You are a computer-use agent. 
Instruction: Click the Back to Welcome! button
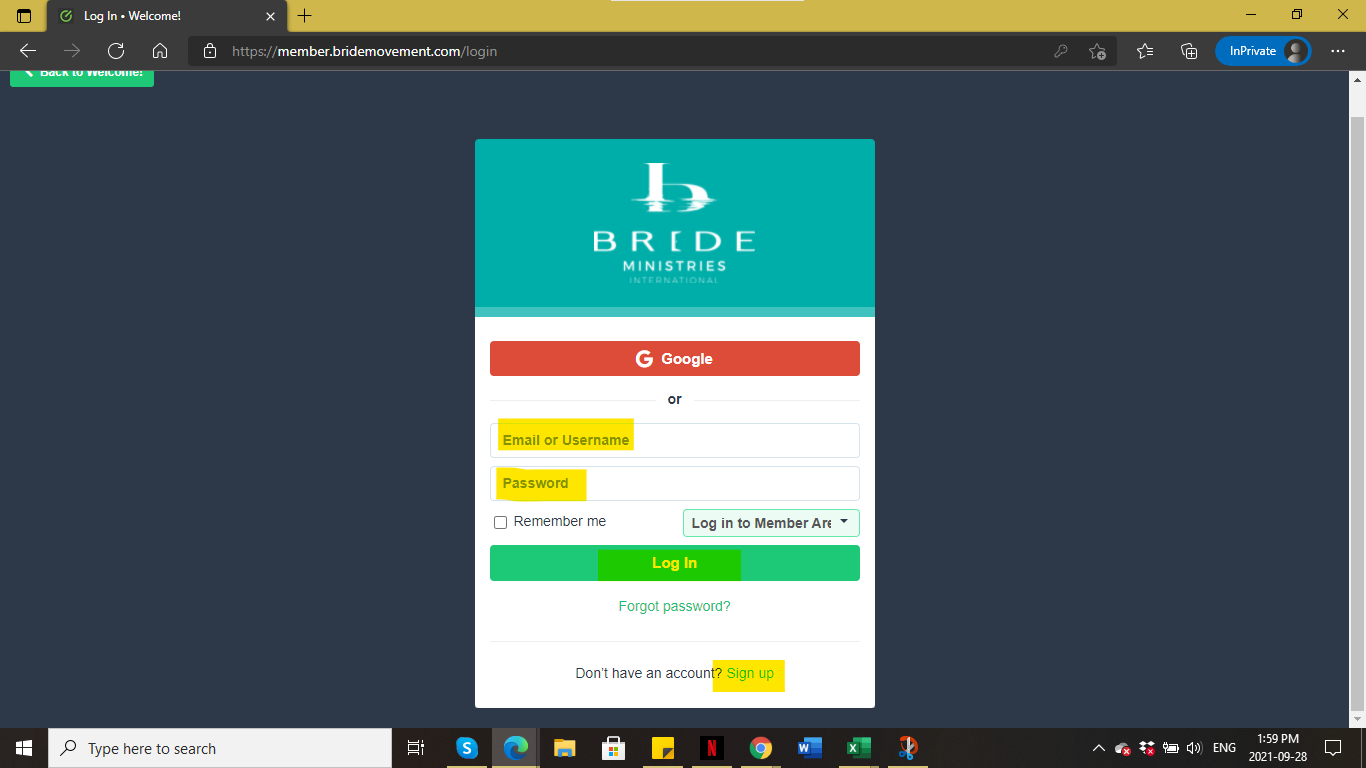82,76
